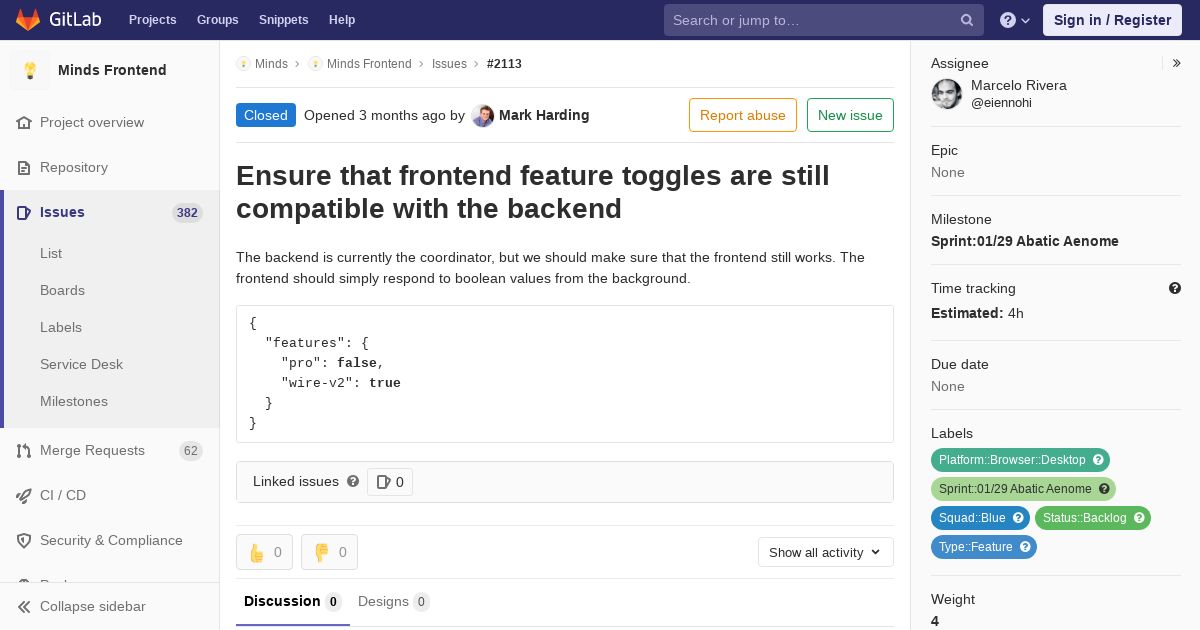Click the Time tracking help icon
The height and width of the screenshot is (630, 1200).
[1175, 288]
